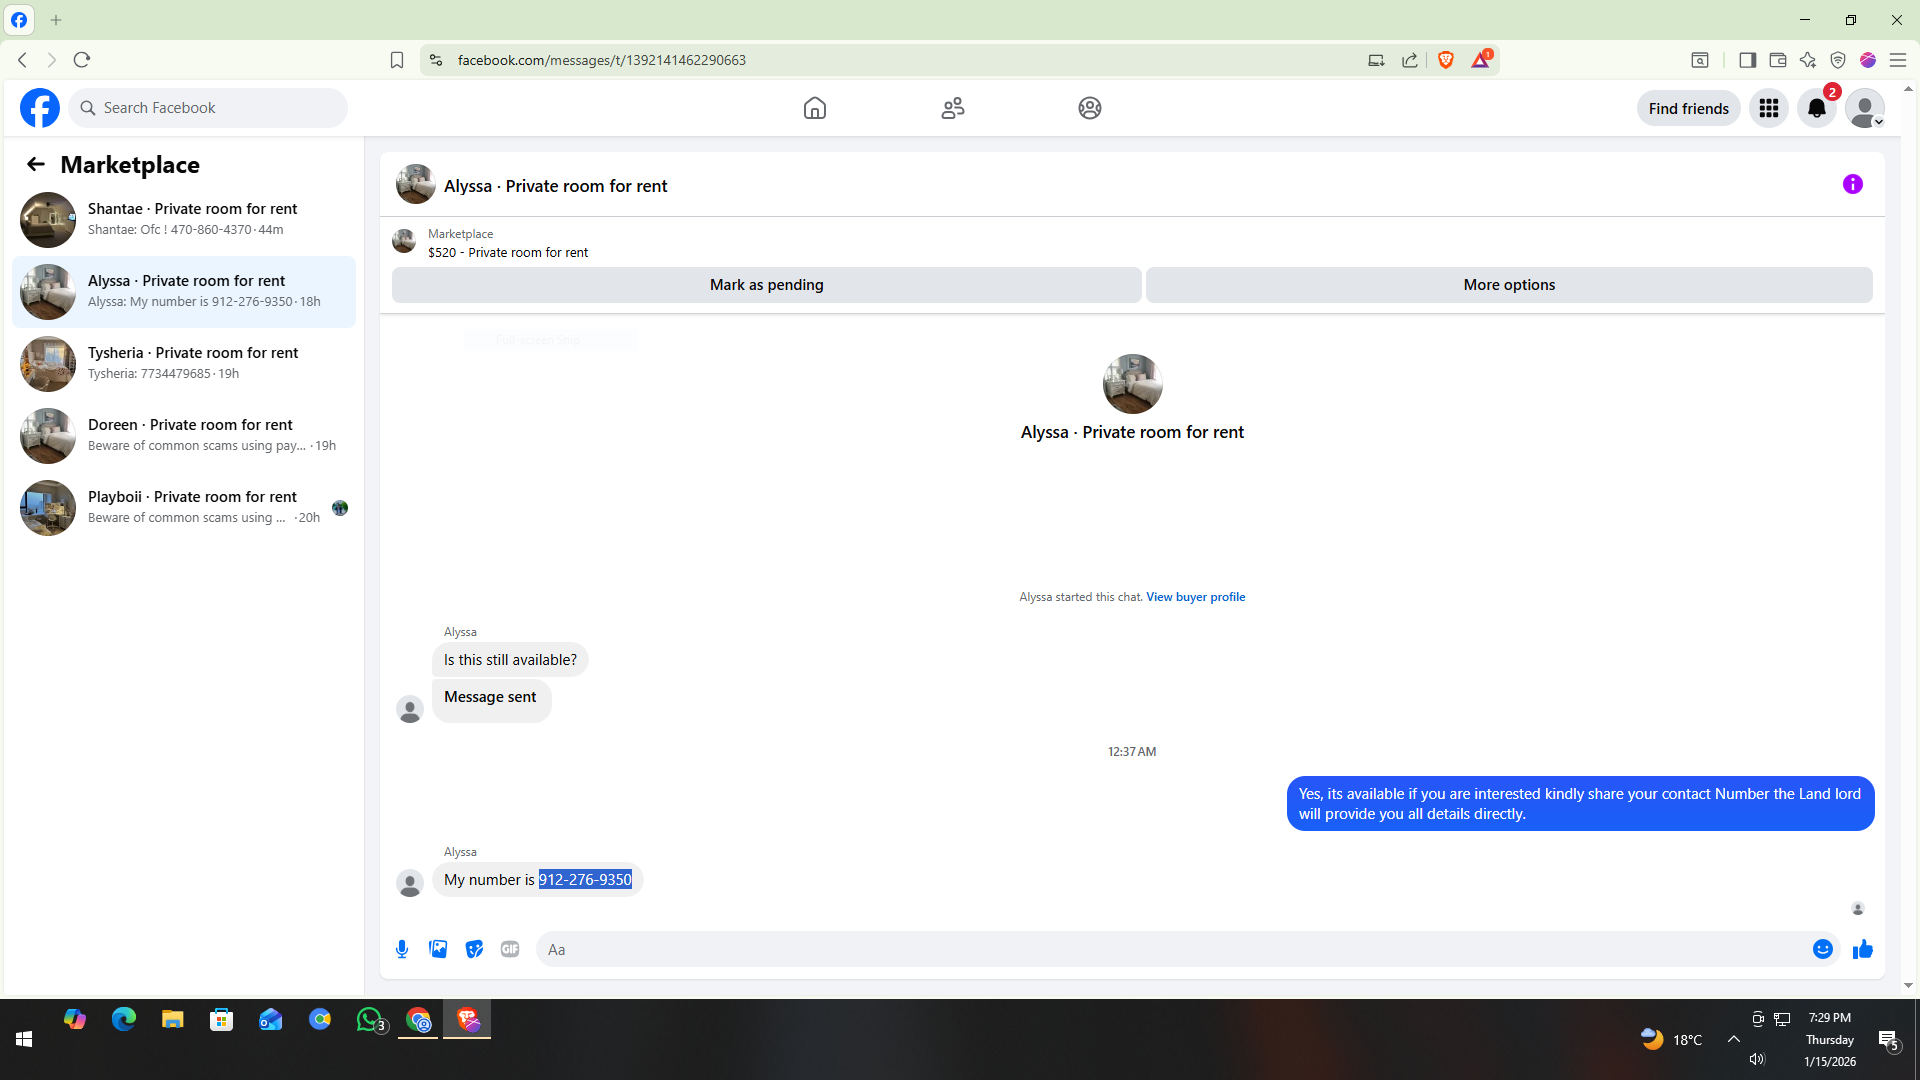Open conversation information icon
1920x1080 pixels.
click(1852, 184)
